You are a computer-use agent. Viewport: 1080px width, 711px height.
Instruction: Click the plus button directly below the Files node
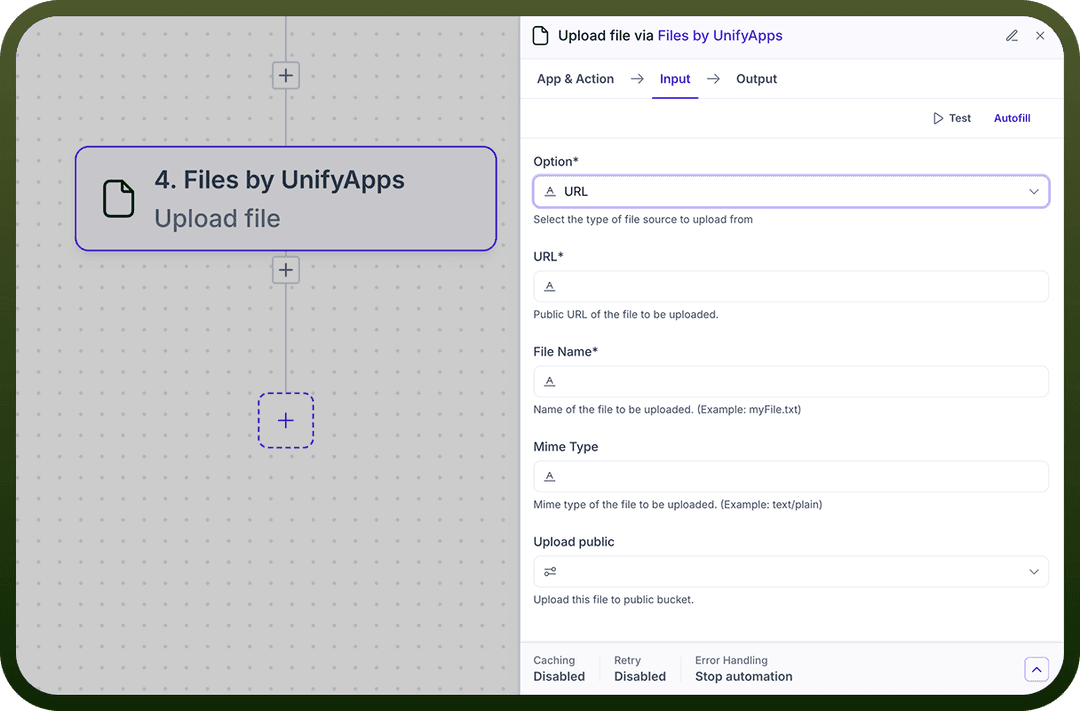[286, 270]
